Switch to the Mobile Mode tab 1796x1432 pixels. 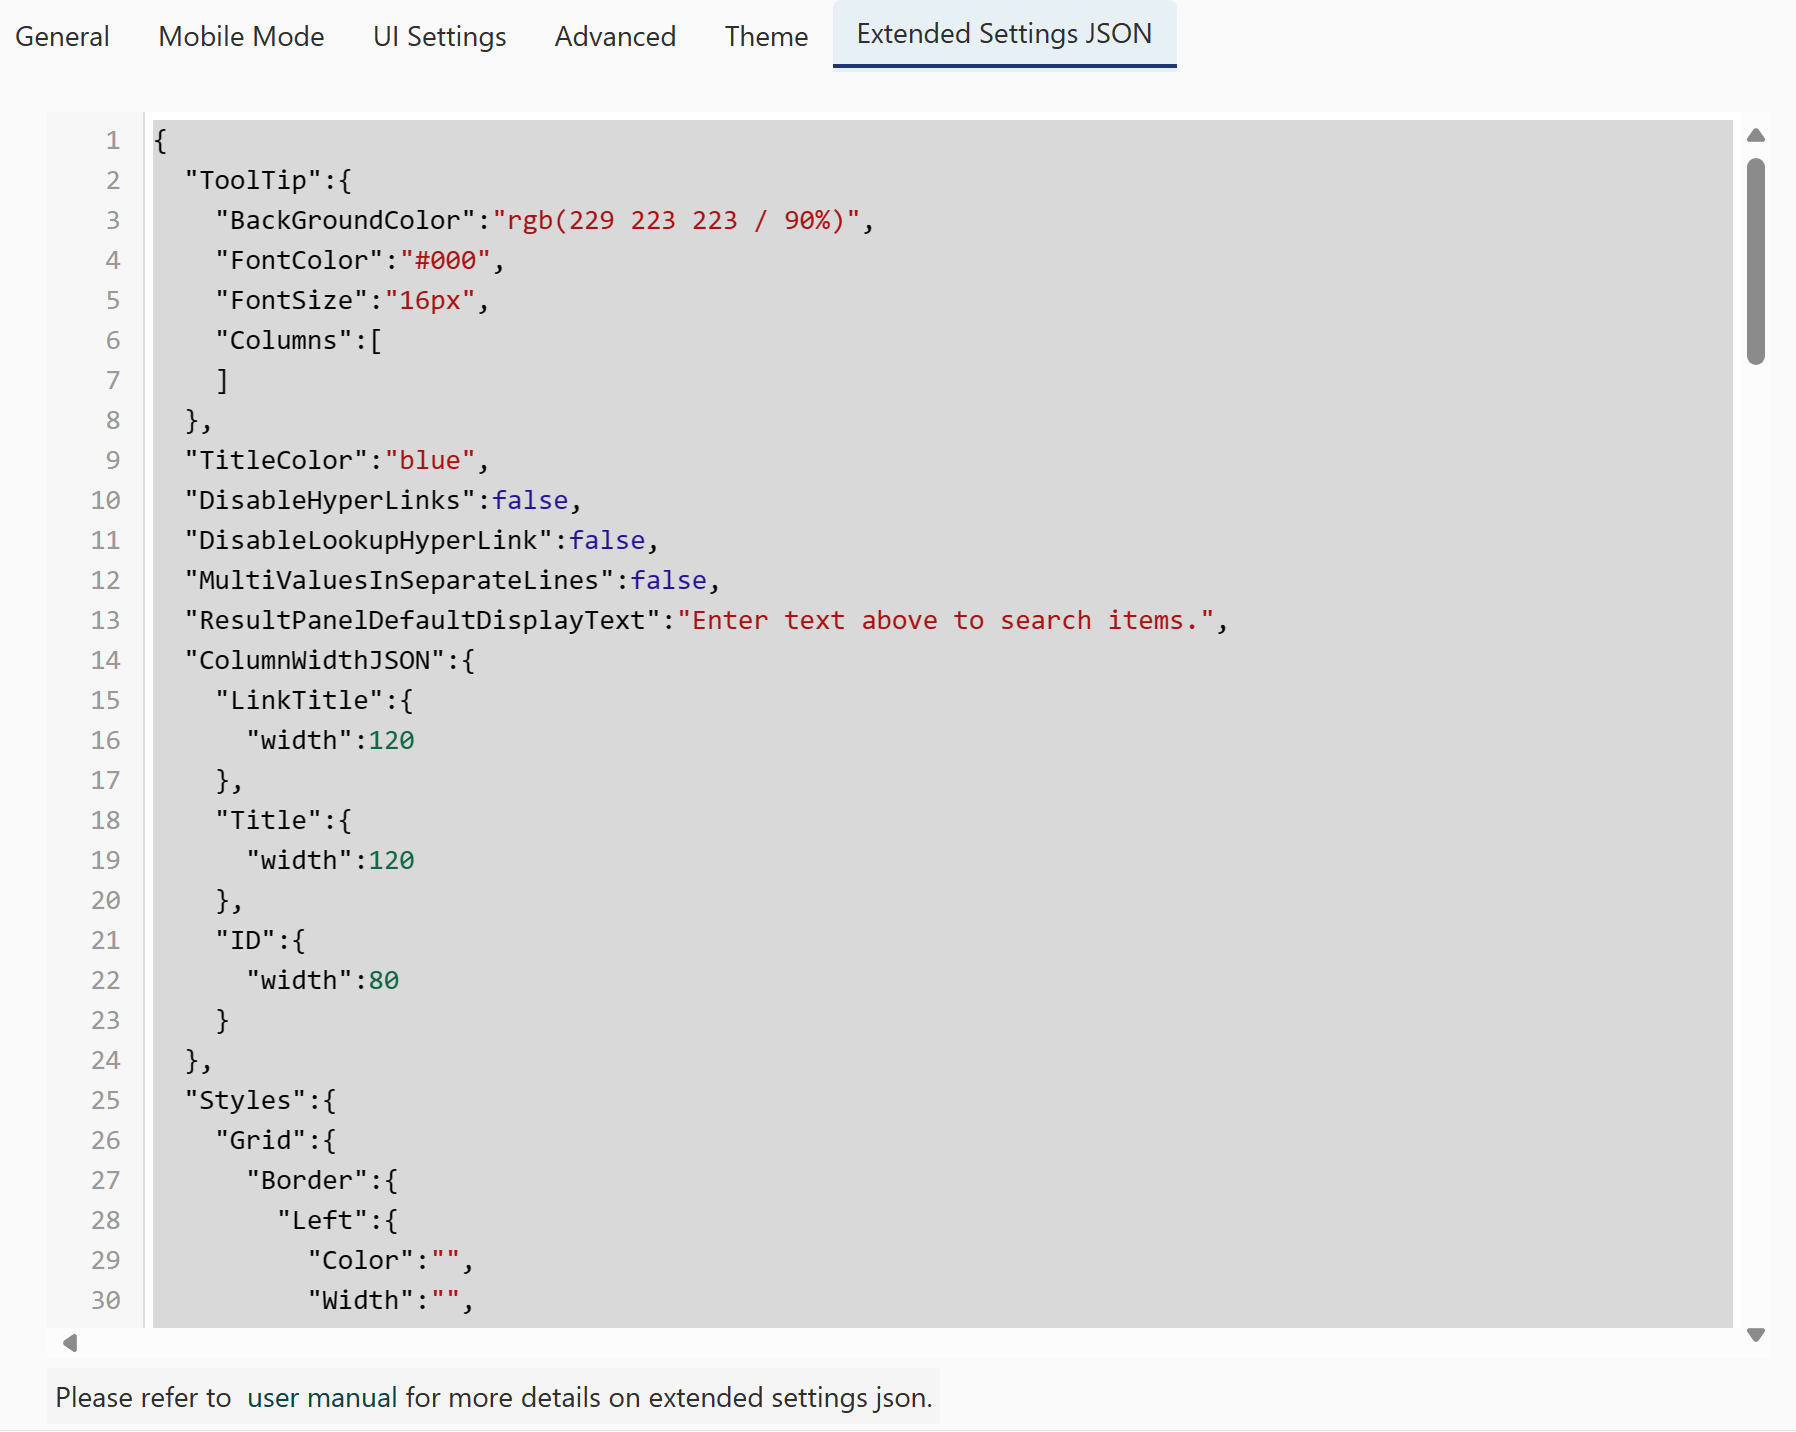pyautogui.click(x=241, y=36)
